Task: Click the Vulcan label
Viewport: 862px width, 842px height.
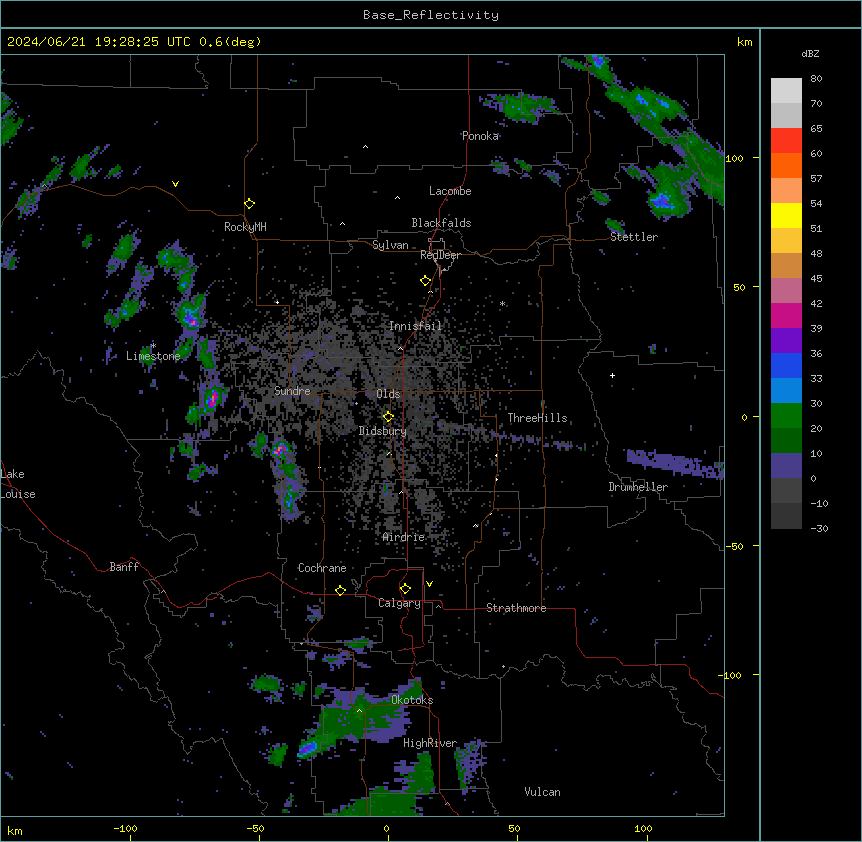Action: (542, 792)
